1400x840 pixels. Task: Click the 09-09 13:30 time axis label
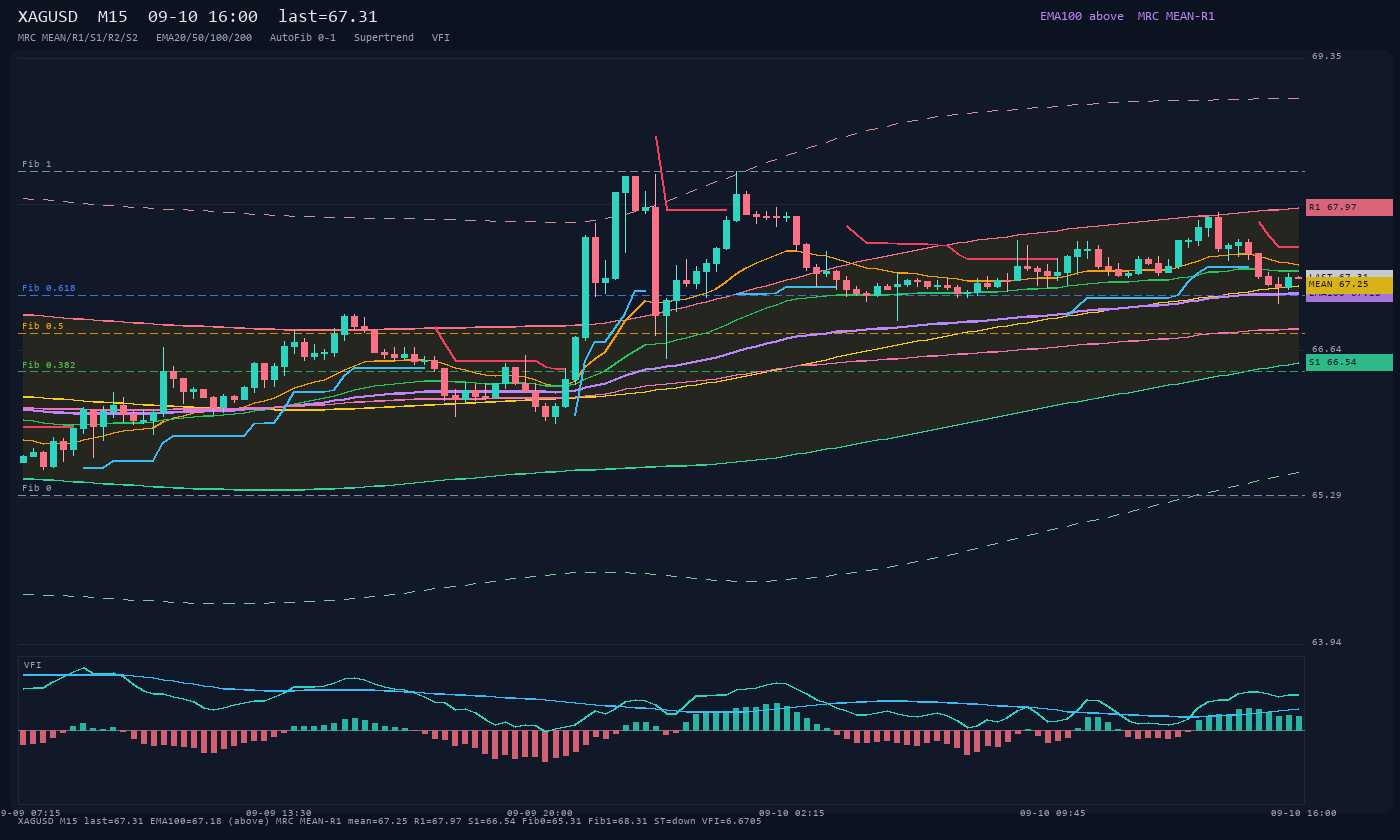[279, 813]
